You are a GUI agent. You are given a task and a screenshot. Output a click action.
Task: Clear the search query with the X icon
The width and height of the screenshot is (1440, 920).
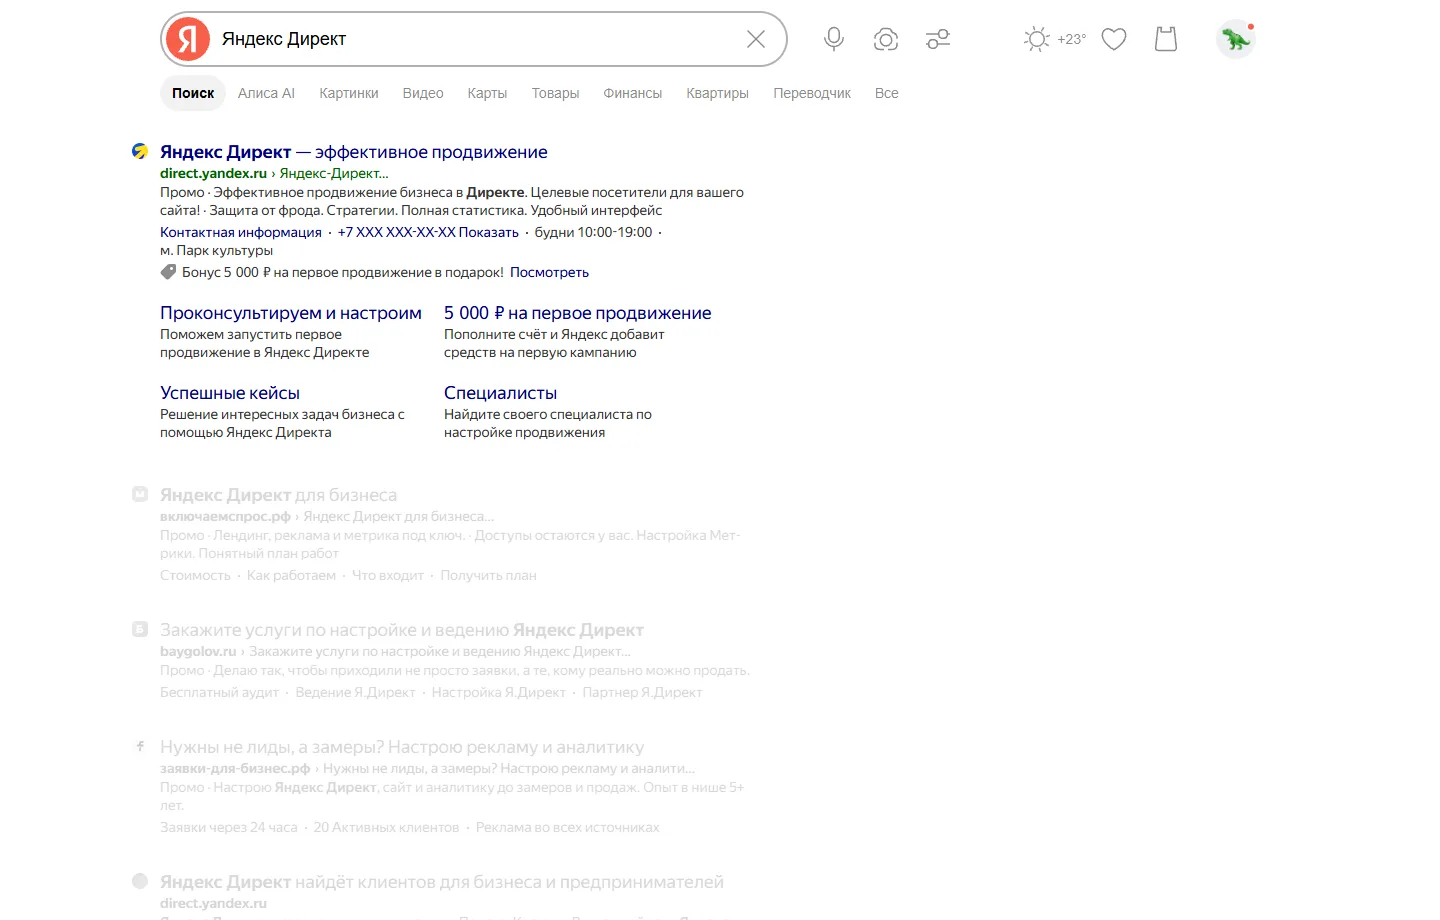coord(756,39)
